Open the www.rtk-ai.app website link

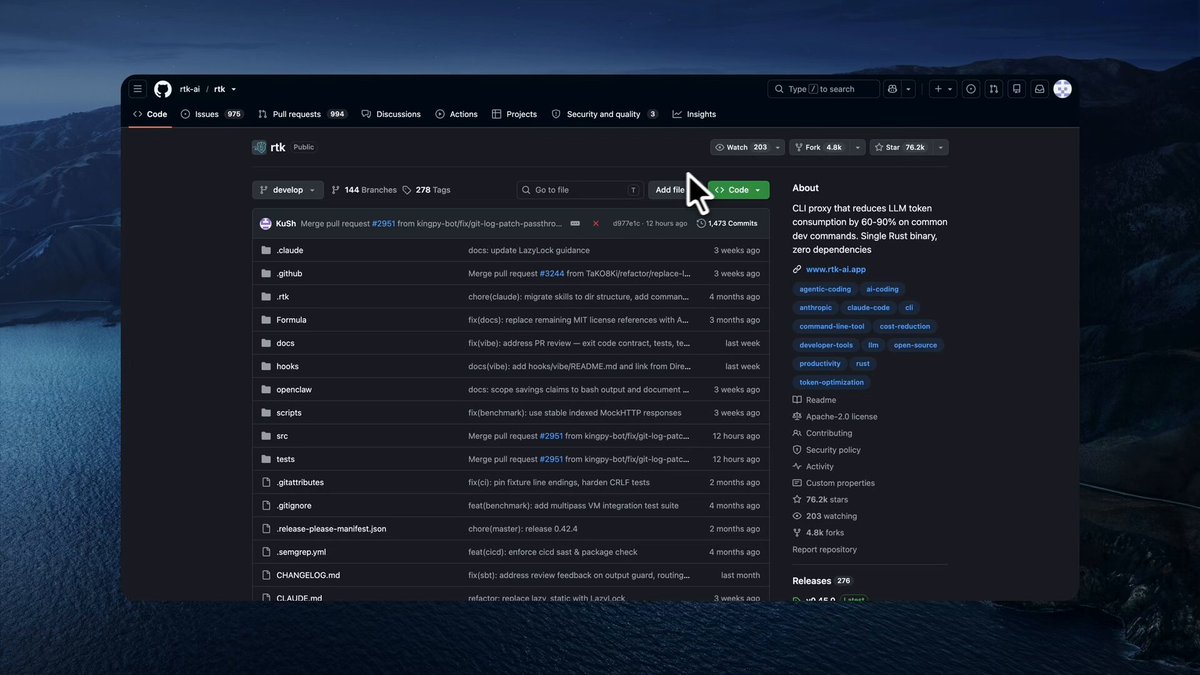point(836,269)
